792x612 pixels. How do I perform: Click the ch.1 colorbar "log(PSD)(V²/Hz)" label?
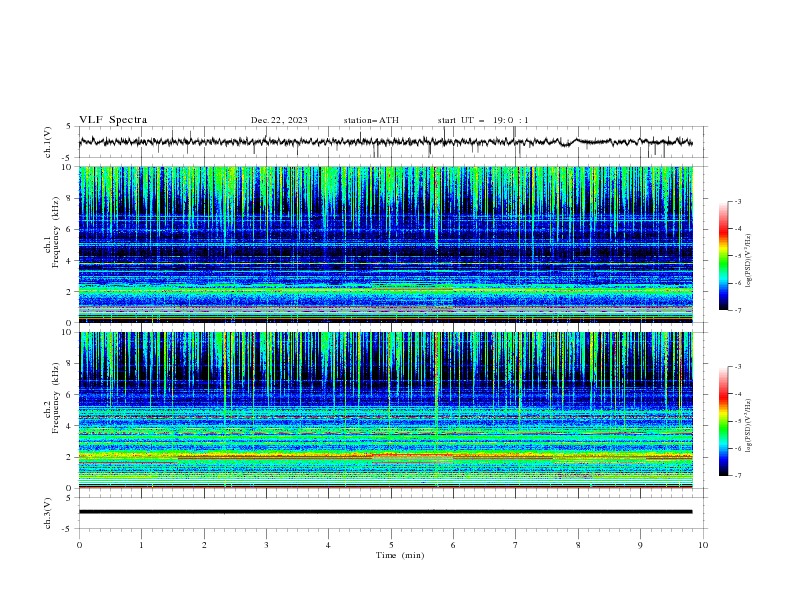(x=748, y=261)
